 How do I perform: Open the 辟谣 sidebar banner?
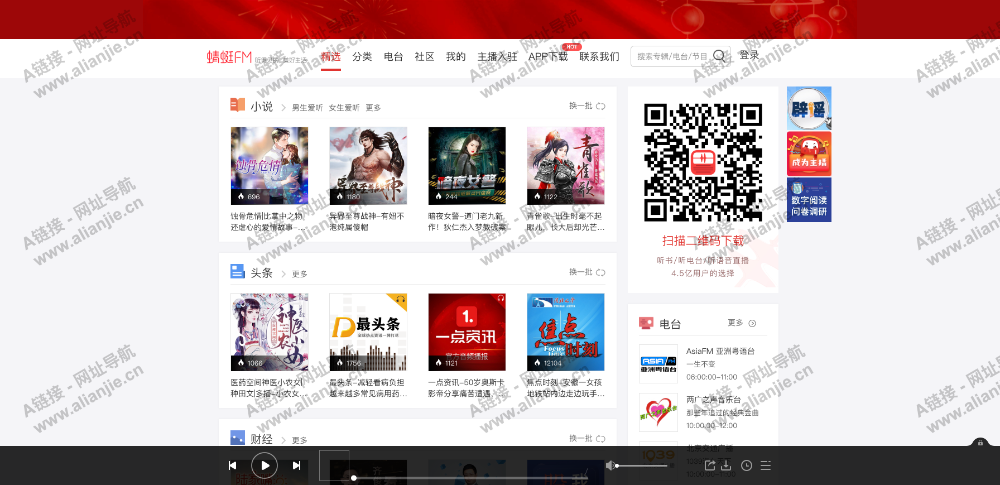809,108
